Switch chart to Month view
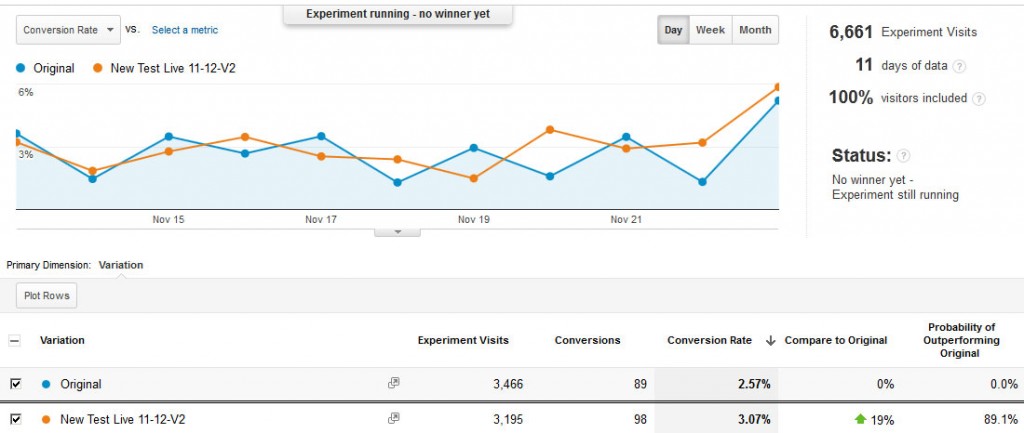This screenshot has width=1024, height=433. pos(755,30)
